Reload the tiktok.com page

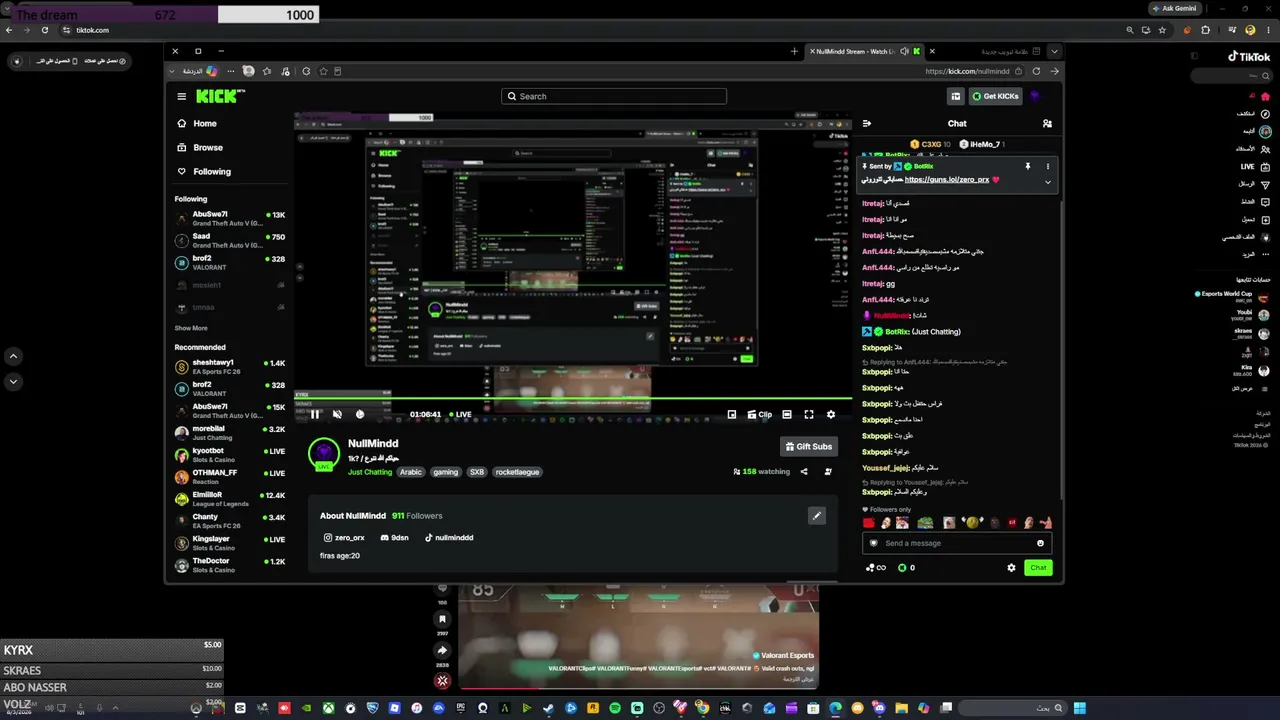[x=45, y=30]
